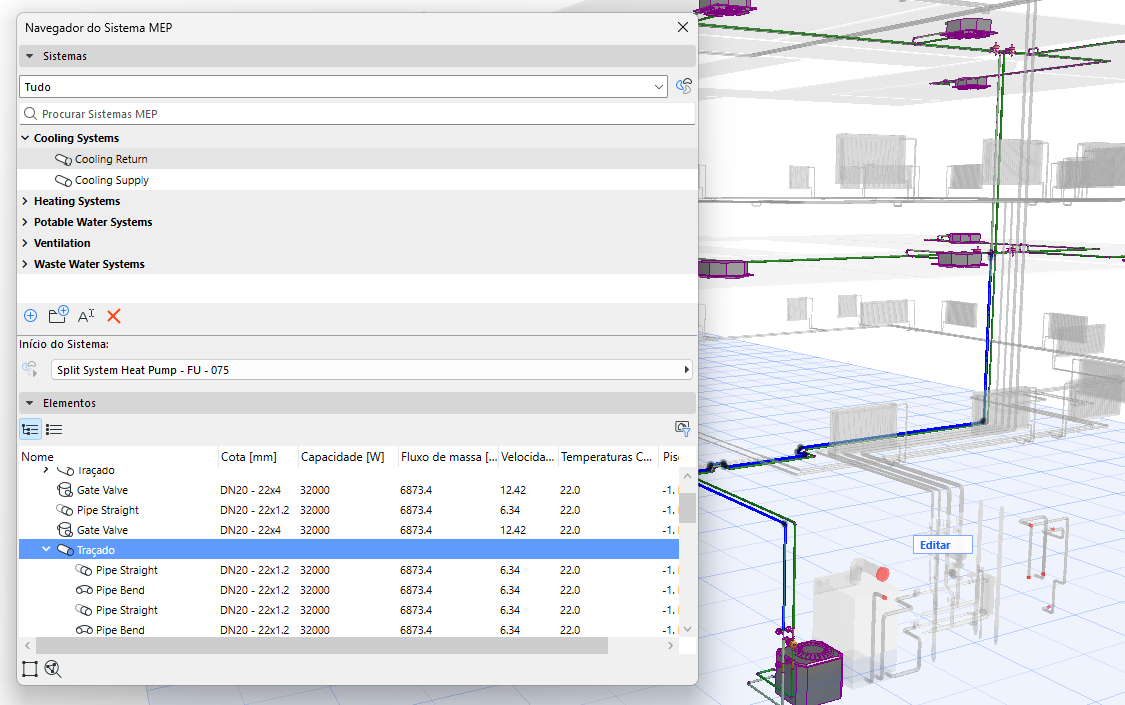
Task: Add a new MEP system
Action: (x=30, y=316)
